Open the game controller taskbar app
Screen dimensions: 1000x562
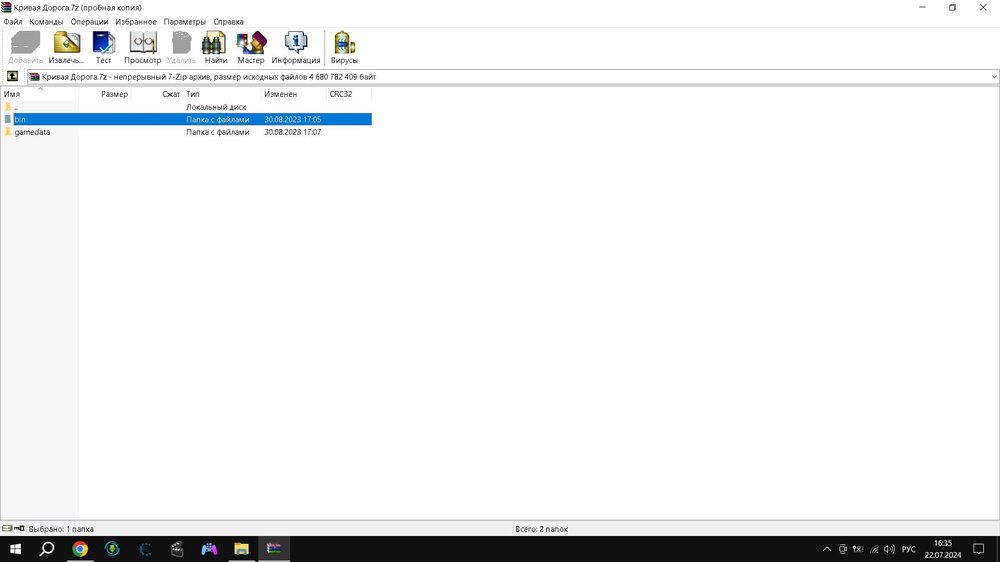tap(209, 549)
